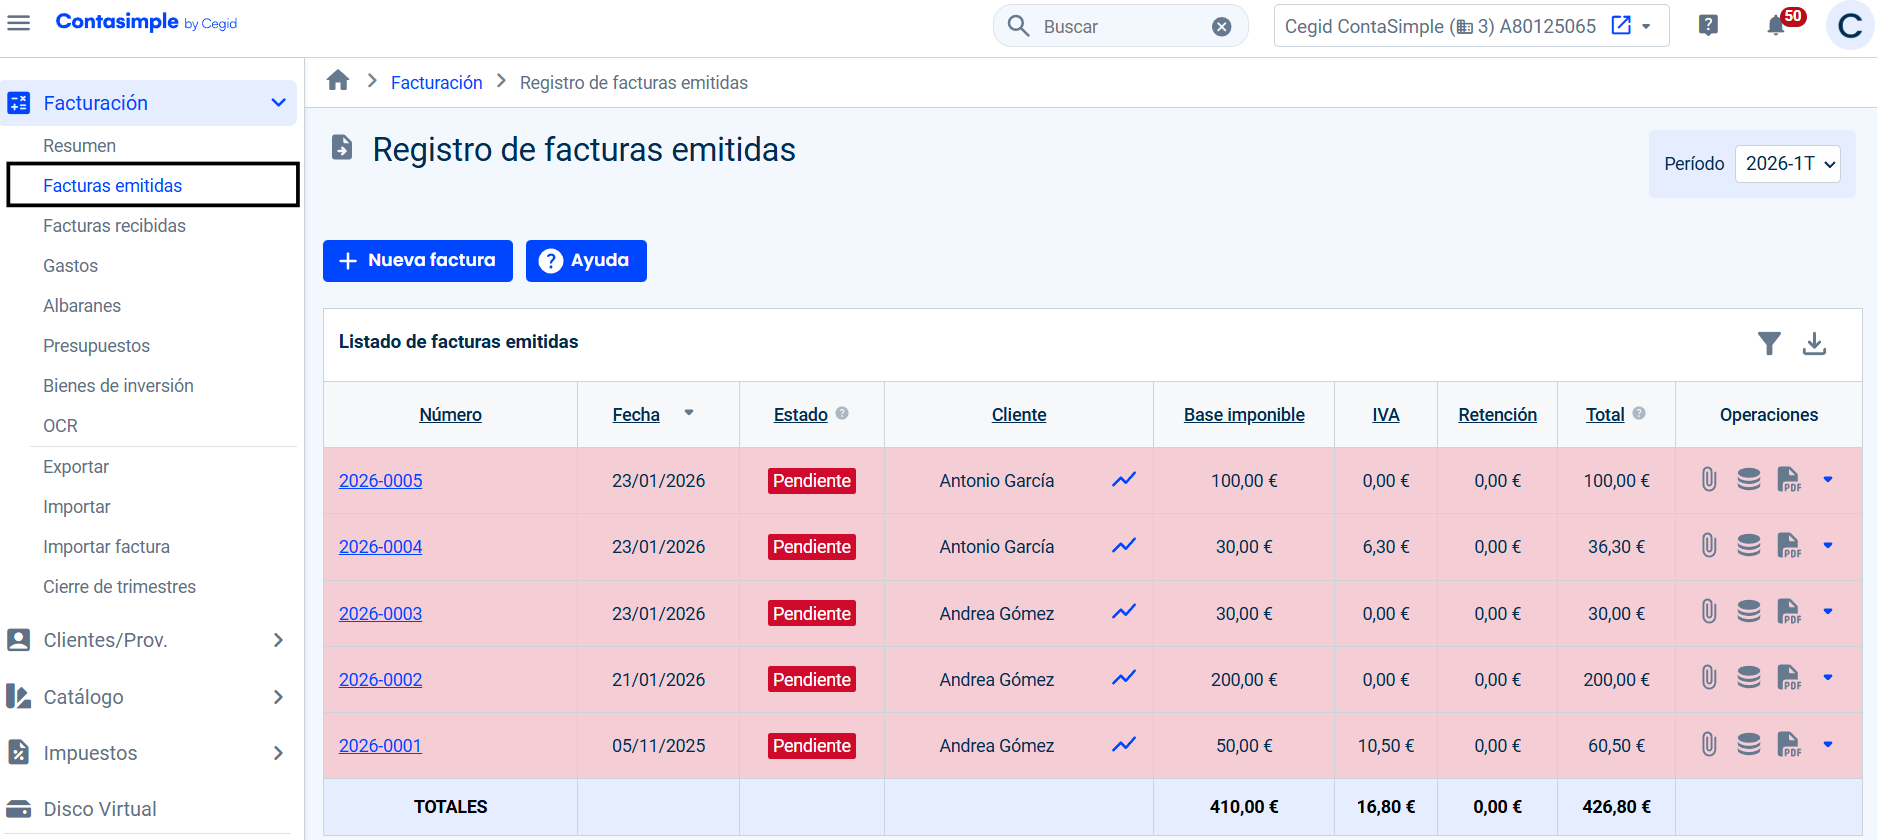Go to Facturas recibidas
The image size is (1877, 840).
[114, 226]
